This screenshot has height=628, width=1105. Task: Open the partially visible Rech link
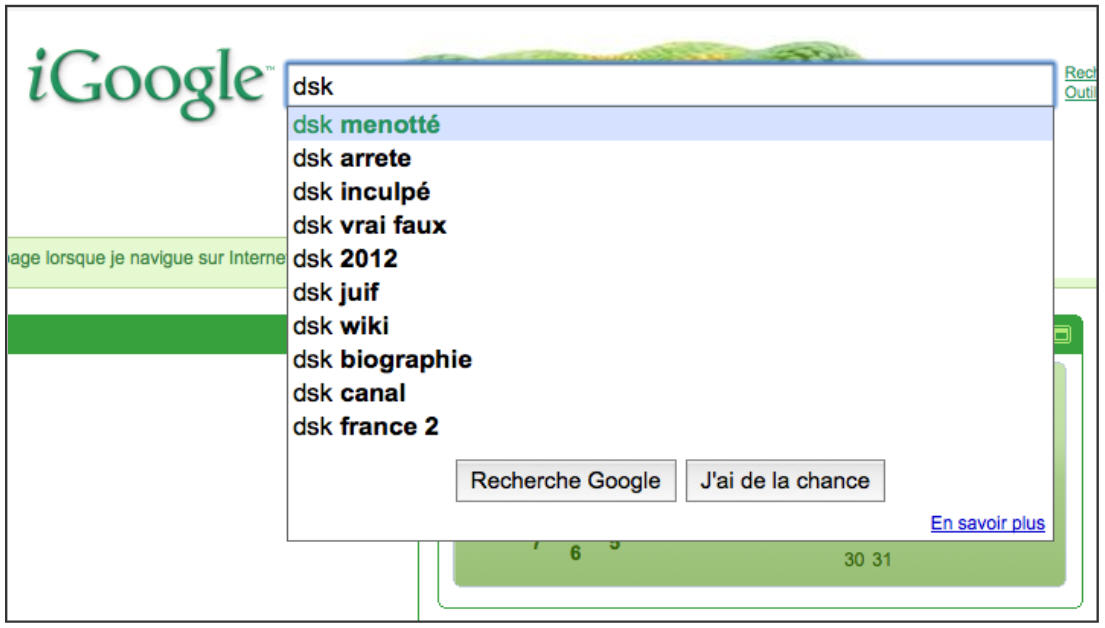point(1080,73)
